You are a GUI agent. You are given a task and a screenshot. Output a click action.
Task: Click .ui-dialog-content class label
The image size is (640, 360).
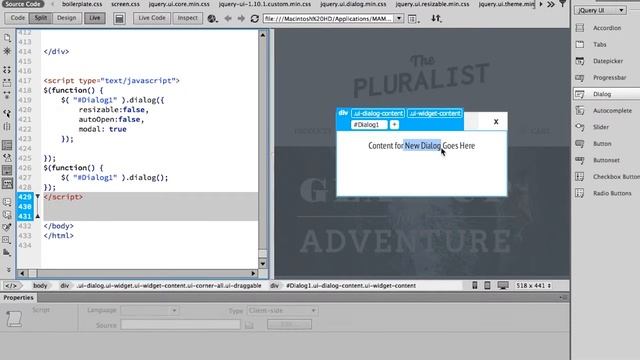[x=378, y=113]
